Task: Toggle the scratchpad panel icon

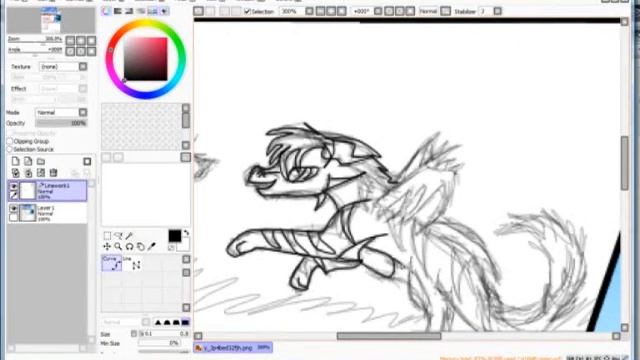Action: 164,11
